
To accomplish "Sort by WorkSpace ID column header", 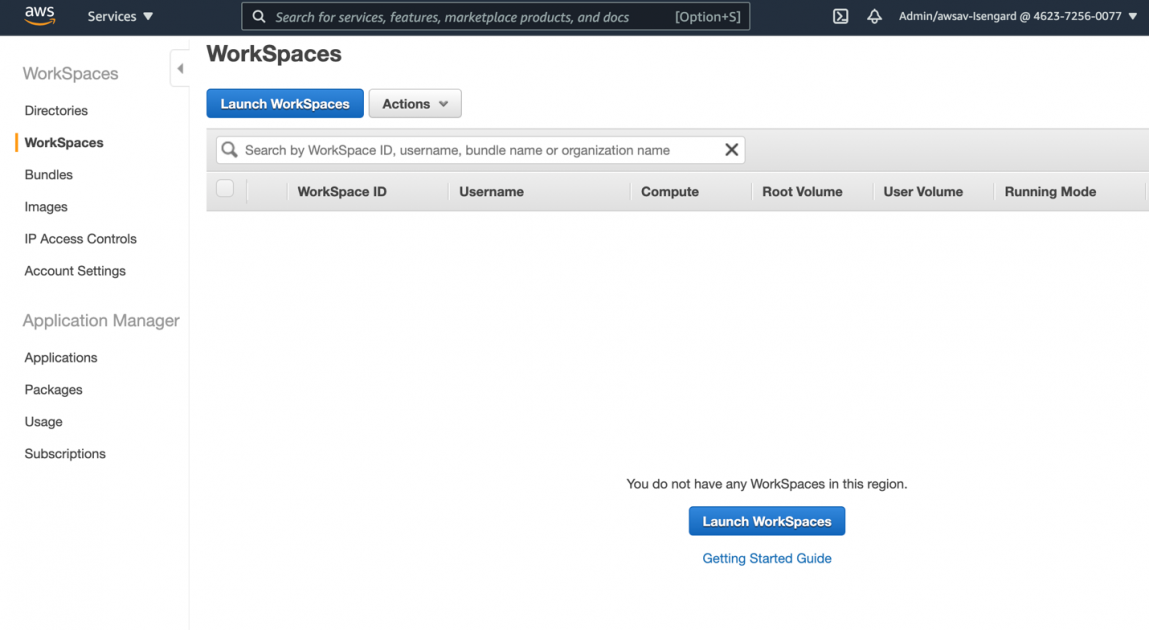I will (341, 192).
